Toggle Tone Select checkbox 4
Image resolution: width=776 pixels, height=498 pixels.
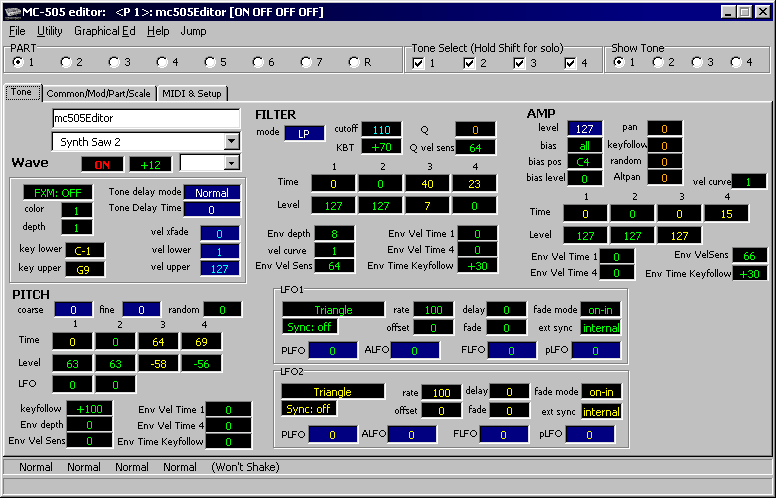pos(570,63)
